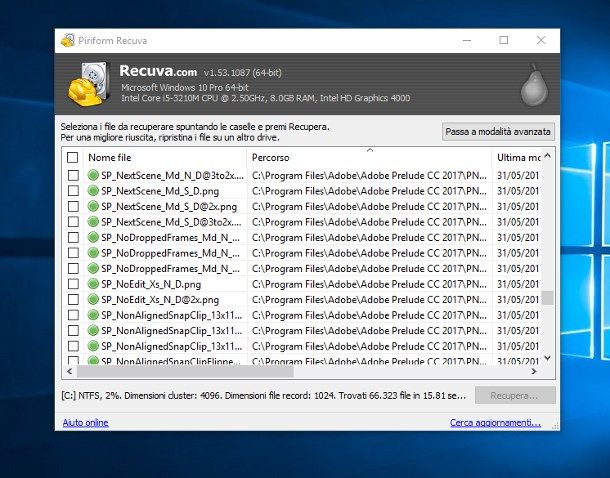Click green status dot of SP_NextScene_Md_S_D@2x.png
The height and width of the screenshot is (478, 610).
93,206
